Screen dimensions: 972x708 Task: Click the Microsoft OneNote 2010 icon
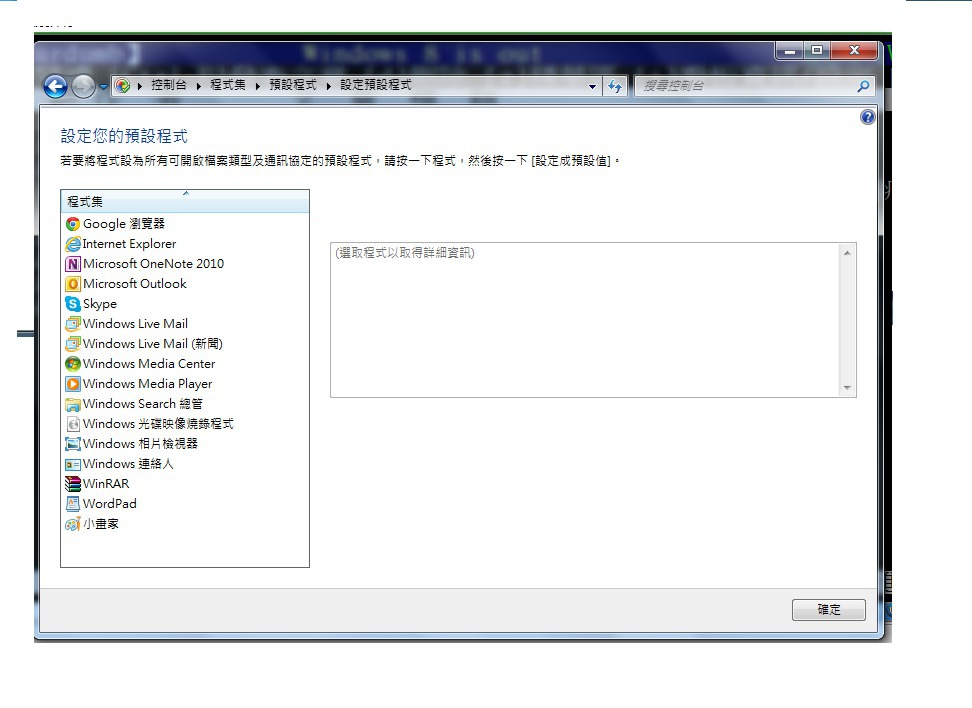pos(73,264)
